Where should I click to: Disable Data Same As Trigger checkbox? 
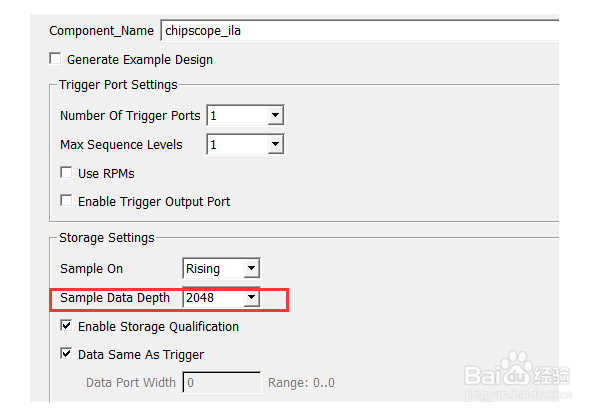click(x=66, y=354)
